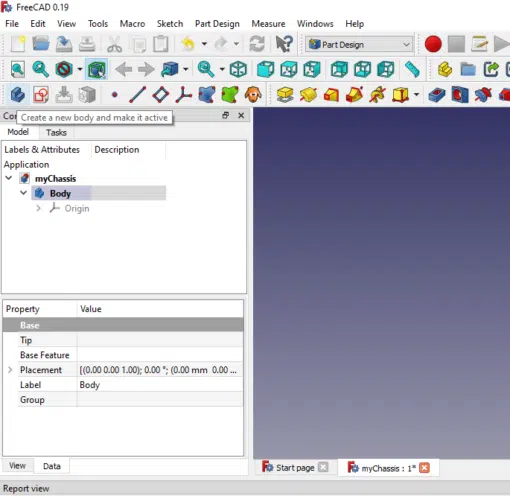Expand the Origin tree item
Screen dimensions: 510x496
(x=38, y=208)
